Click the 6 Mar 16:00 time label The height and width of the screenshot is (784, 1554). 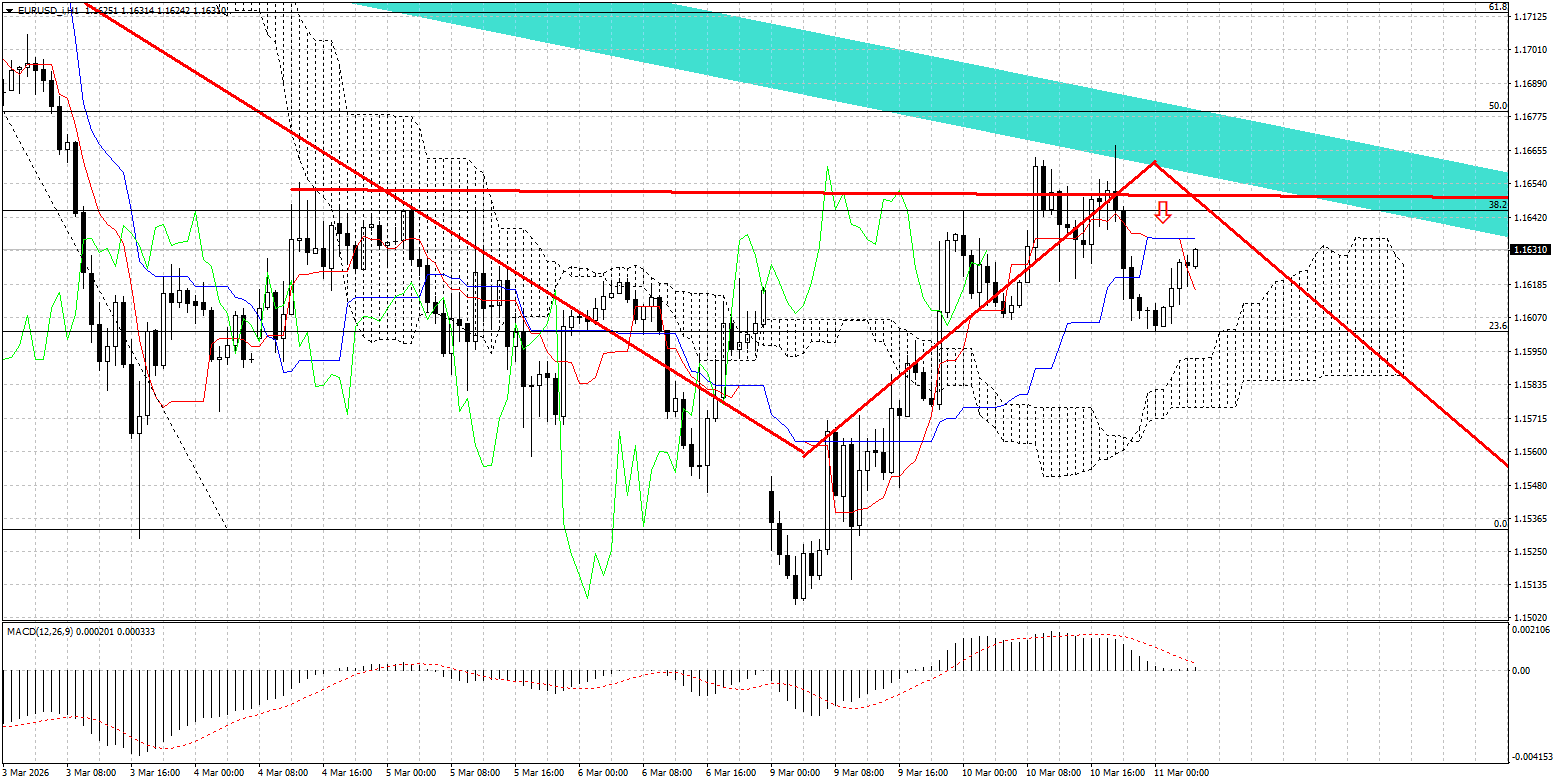click(x=731, y=773)
